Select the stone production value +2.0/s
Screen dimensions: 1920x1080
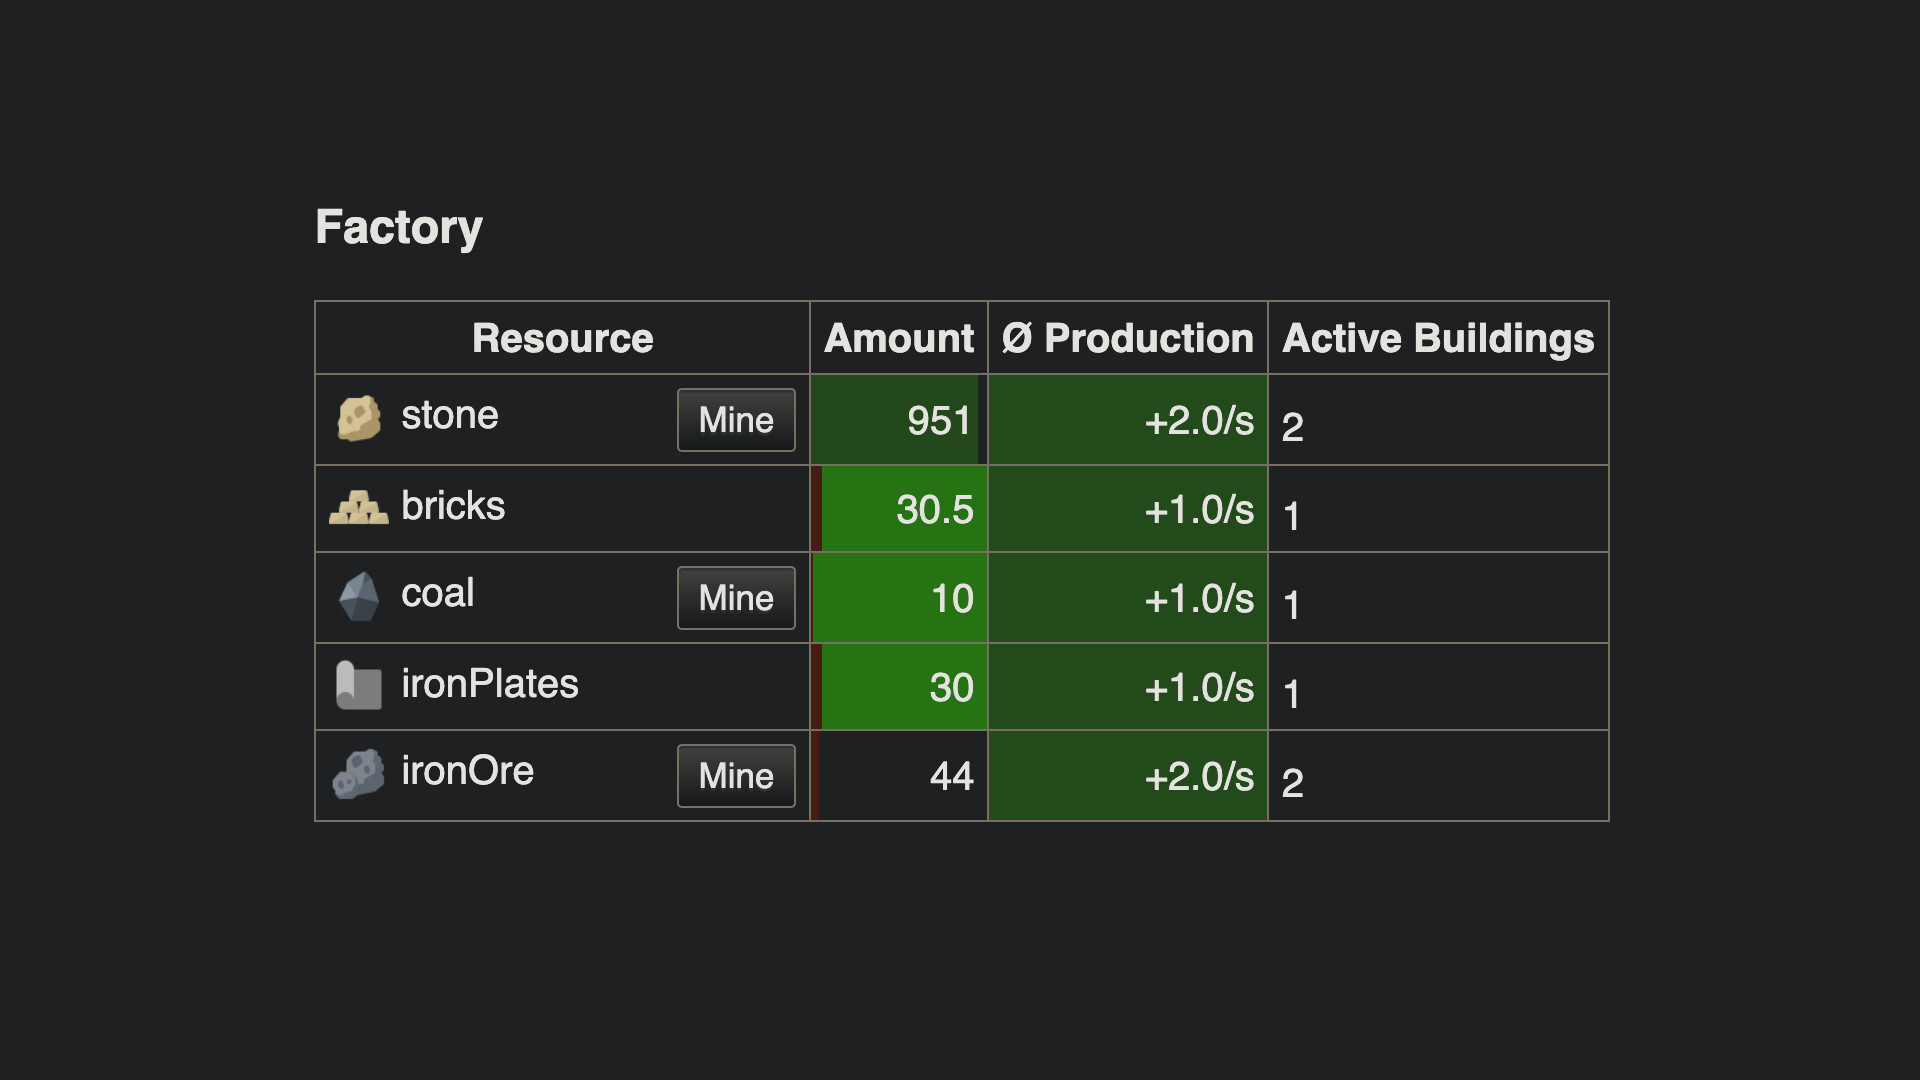(x=1197, y=422)
